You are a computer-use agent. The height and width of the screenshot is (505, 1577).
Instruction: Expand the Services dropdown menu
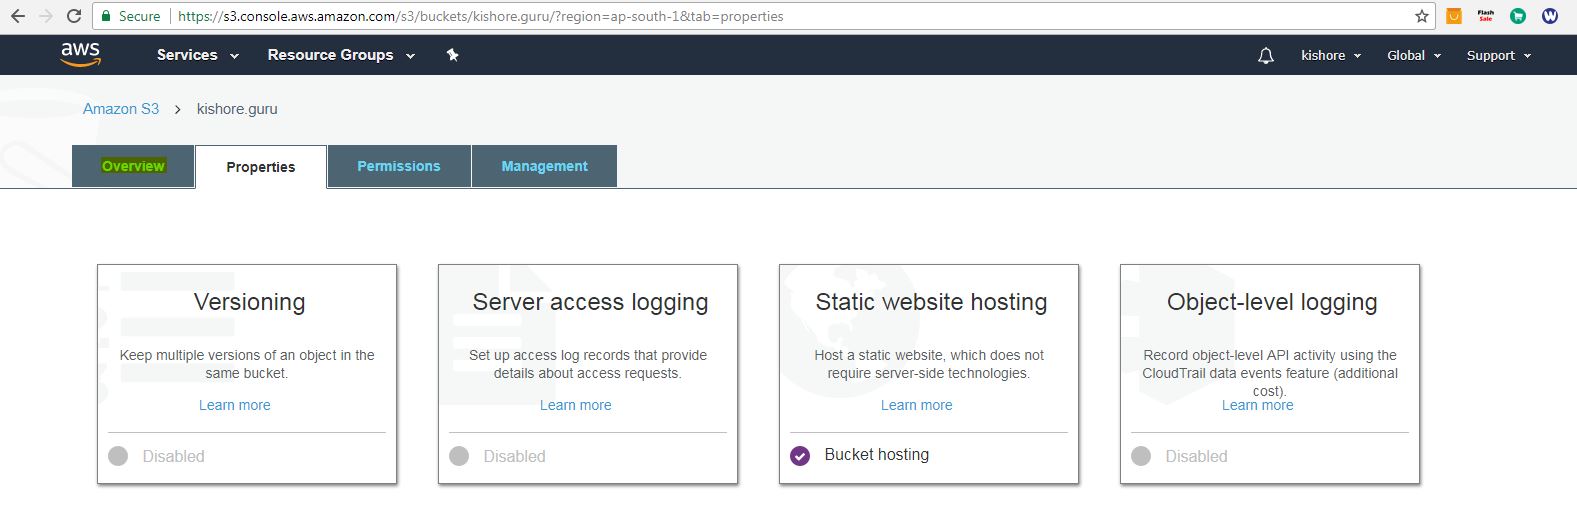click(x=197, y=55)
